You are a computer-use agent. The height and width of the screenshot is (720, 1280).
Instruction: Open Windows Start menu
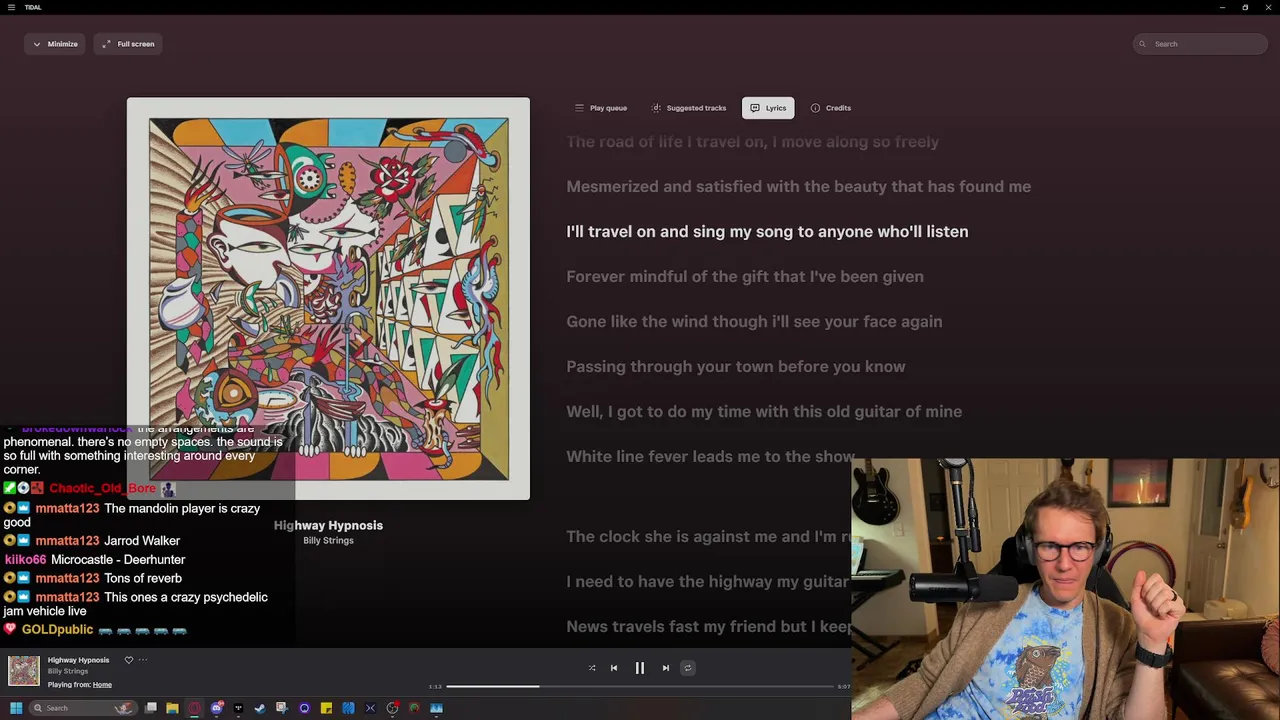pyautogui.click(x=16, y=708)
